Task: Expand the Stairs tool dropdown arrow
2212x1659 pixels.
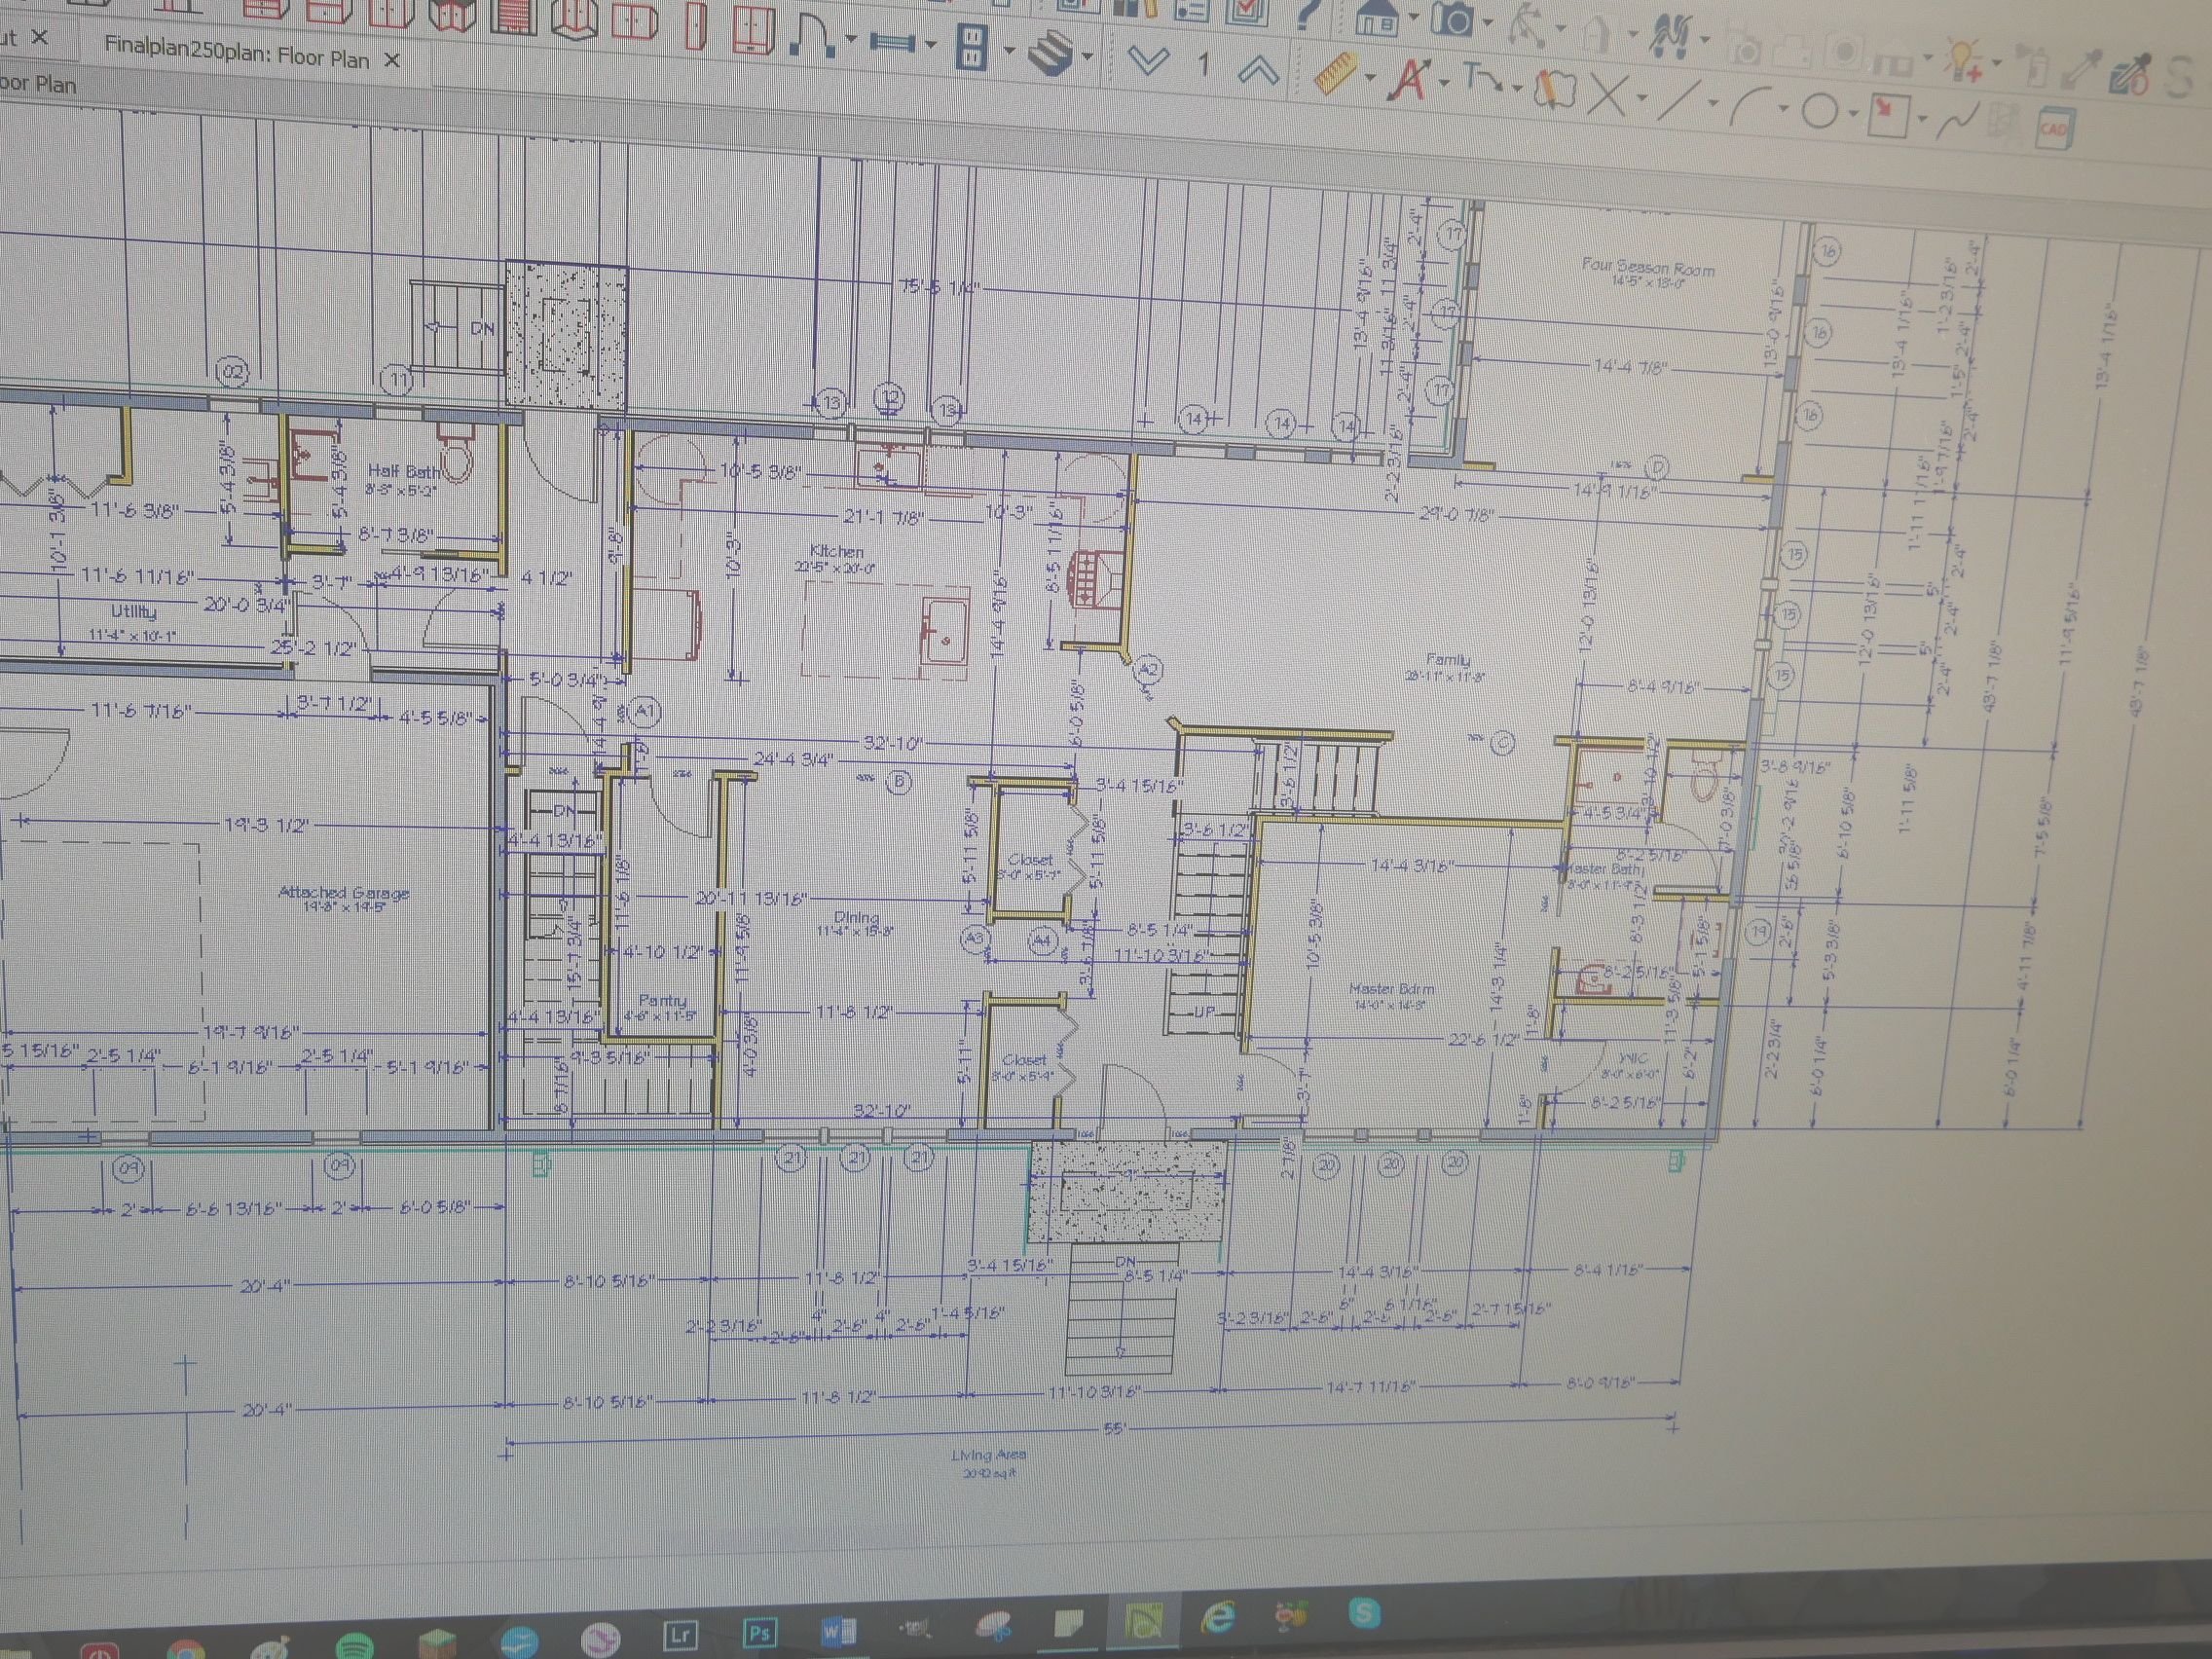Action: pos(1087,55)
